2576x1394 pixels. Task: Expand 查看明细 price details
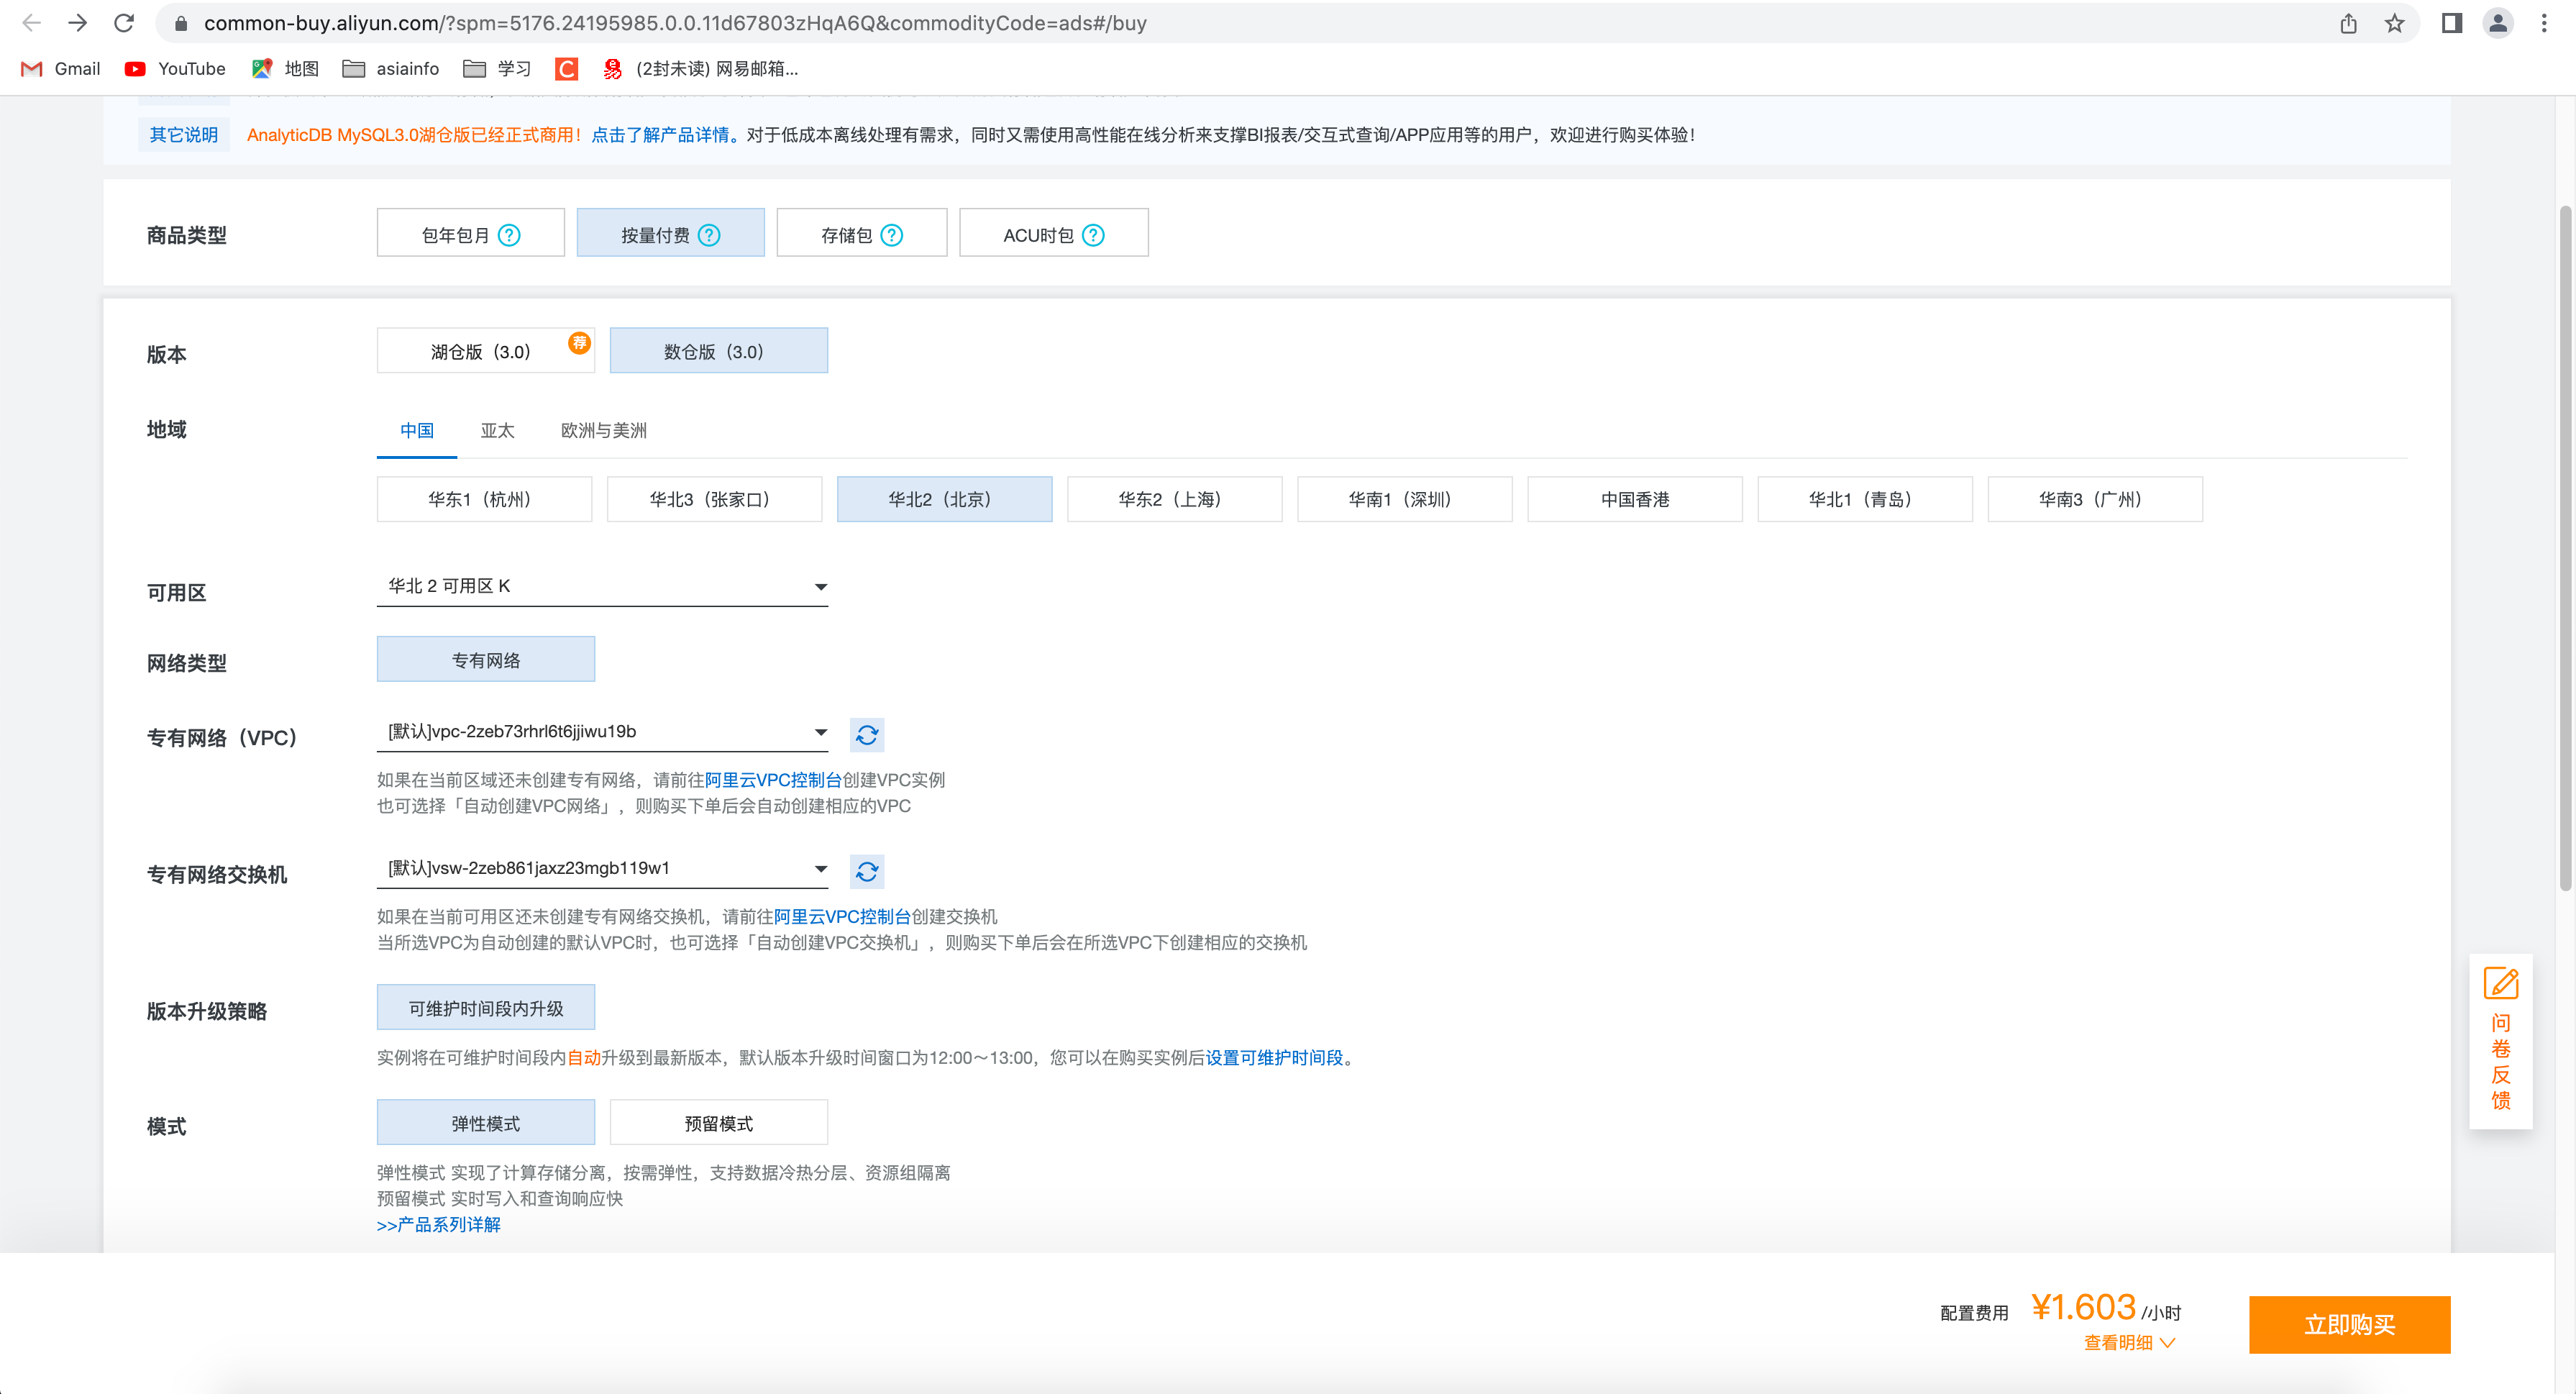tap(2130, 1343)
